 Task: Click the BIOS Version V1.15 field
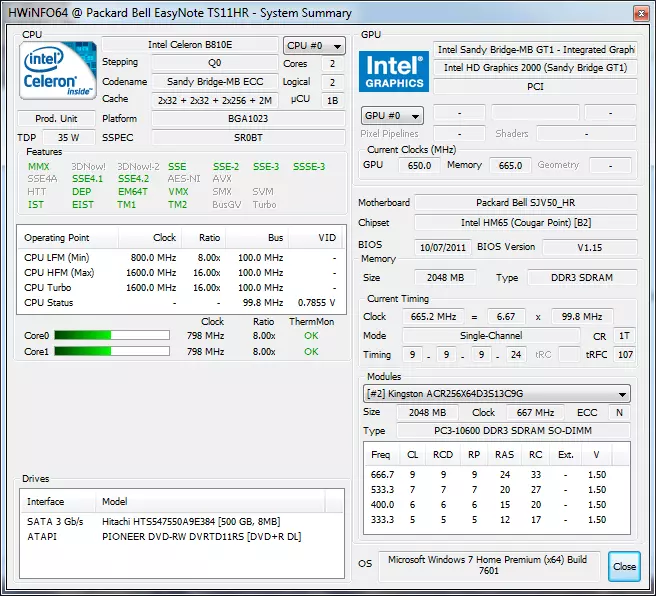click(x=589, y=247)
